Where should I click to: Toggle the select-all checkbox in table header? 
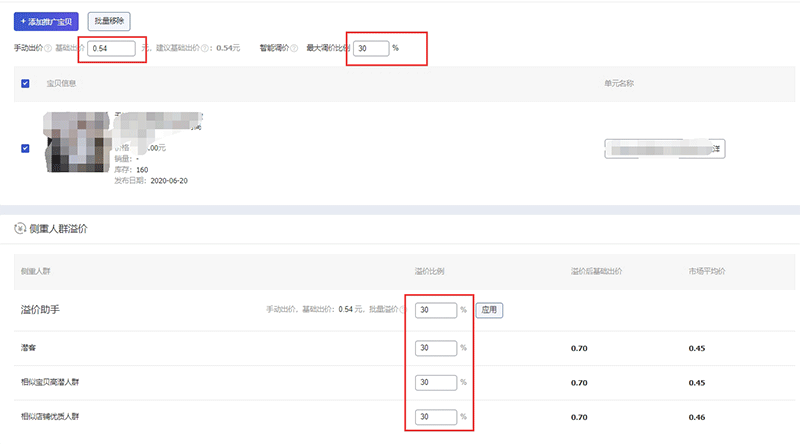[x=25, y=83]
